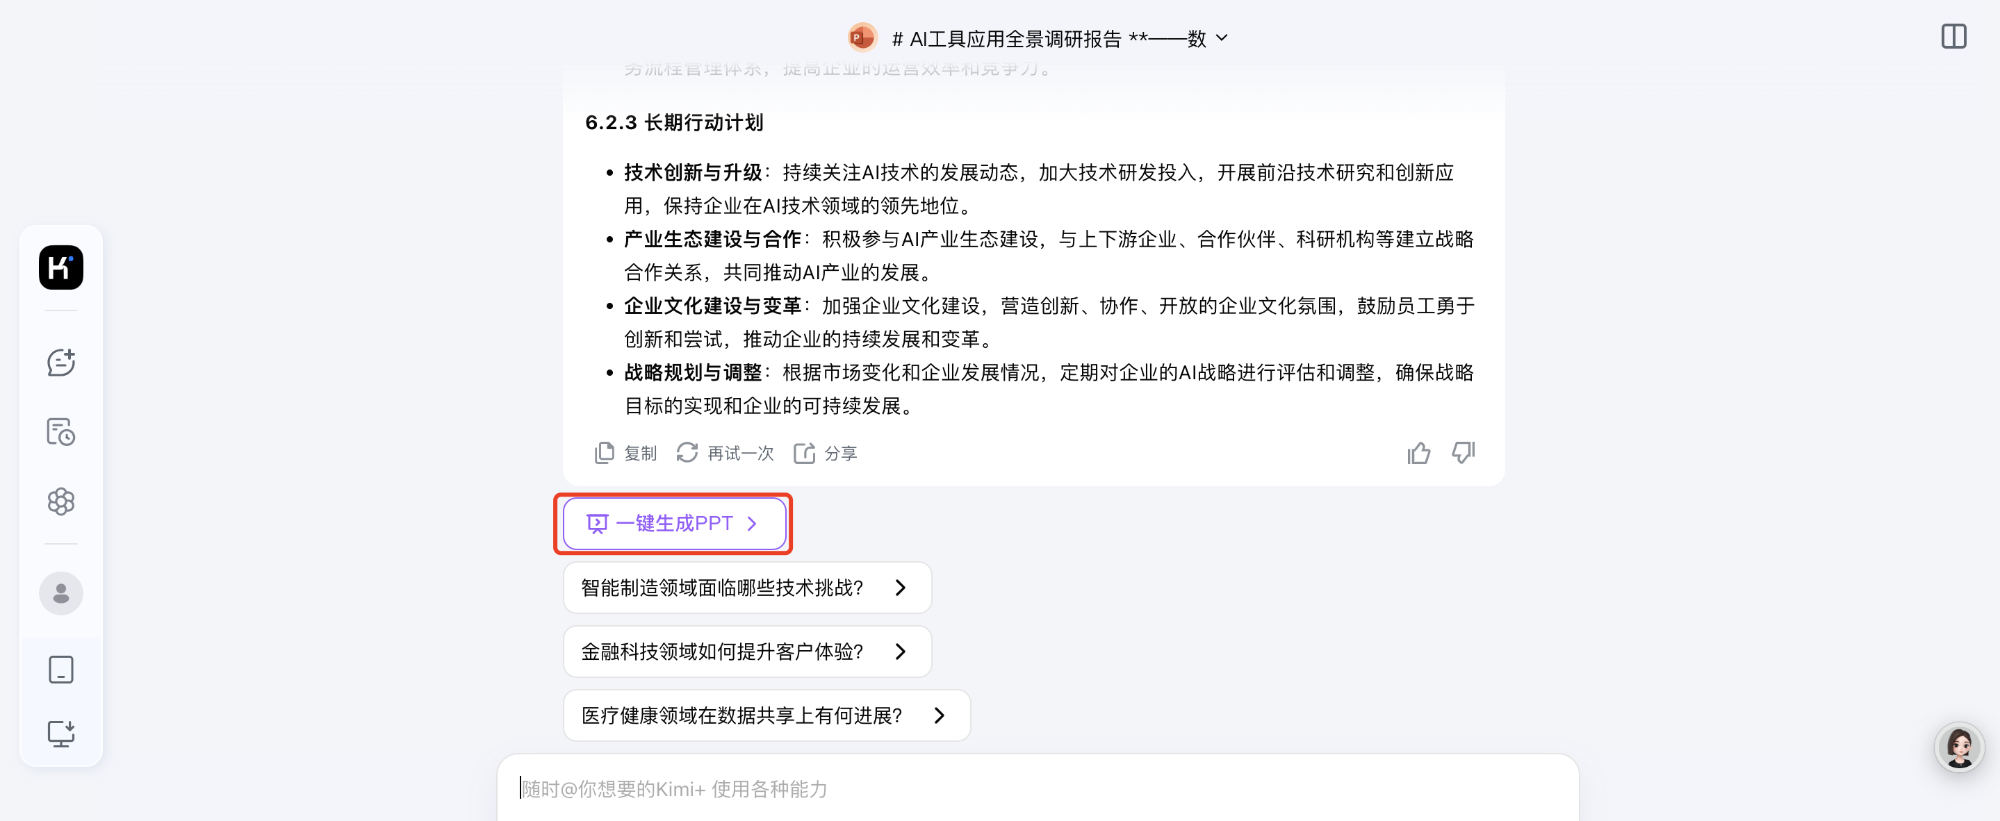Select suggestion about 金融科技领域 customer experience

(746, 652)
